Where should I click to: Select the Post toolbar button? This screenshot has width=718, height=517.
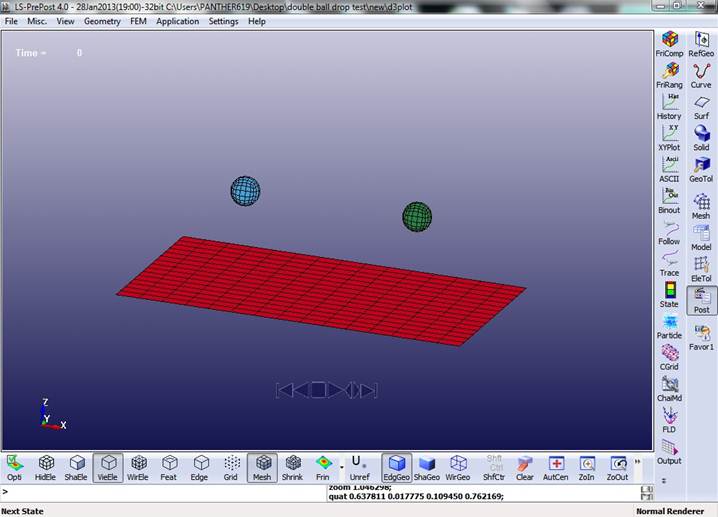click(x=701, y=300)
